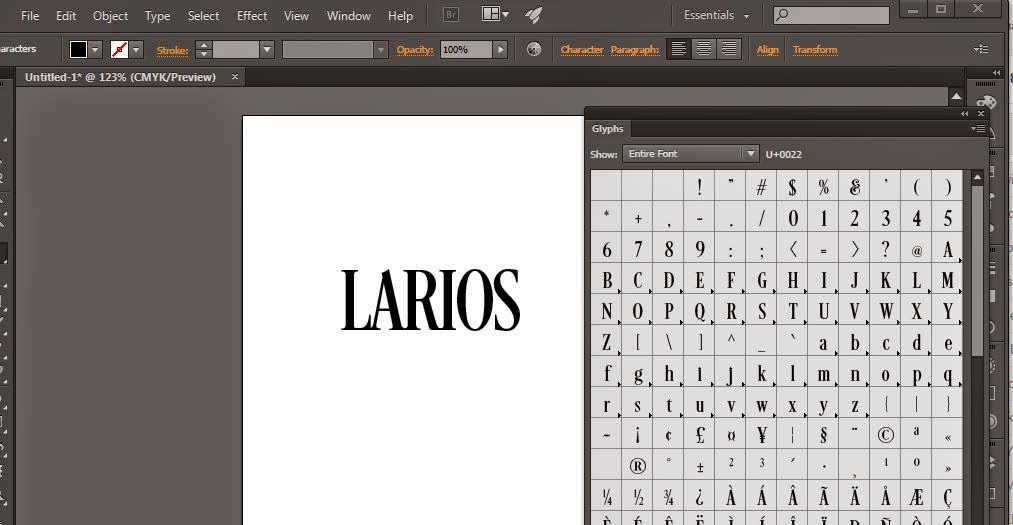Image resolution: width=1013 pixels, height=525 pixels.
Task: Open the Arrange Documents layout dropdown
Action: click(x=495, y=14)
